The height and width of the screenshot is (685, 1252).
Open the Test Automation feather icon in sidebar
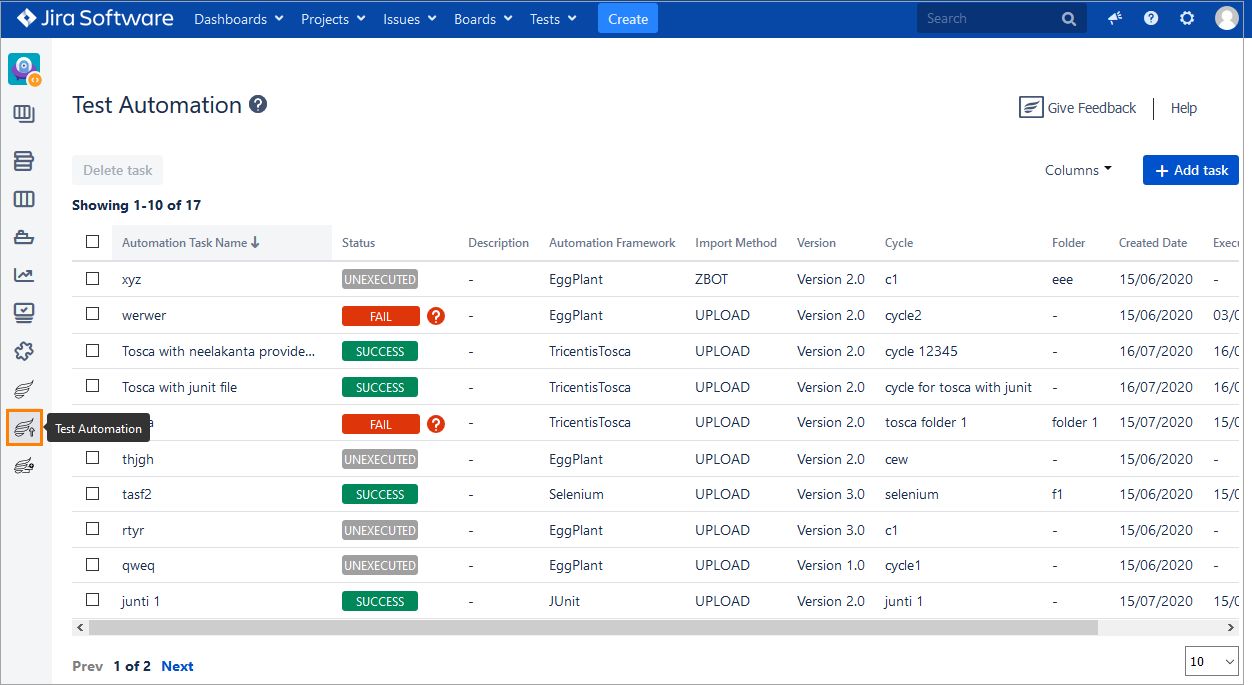coord(24,425)
